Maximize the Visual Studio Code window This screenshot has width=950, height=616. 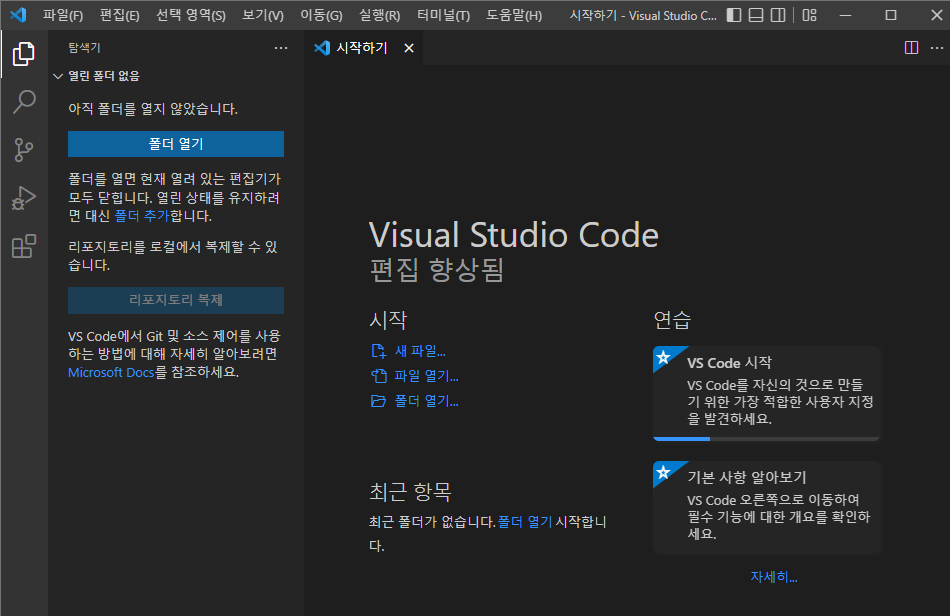coord(891,15)
